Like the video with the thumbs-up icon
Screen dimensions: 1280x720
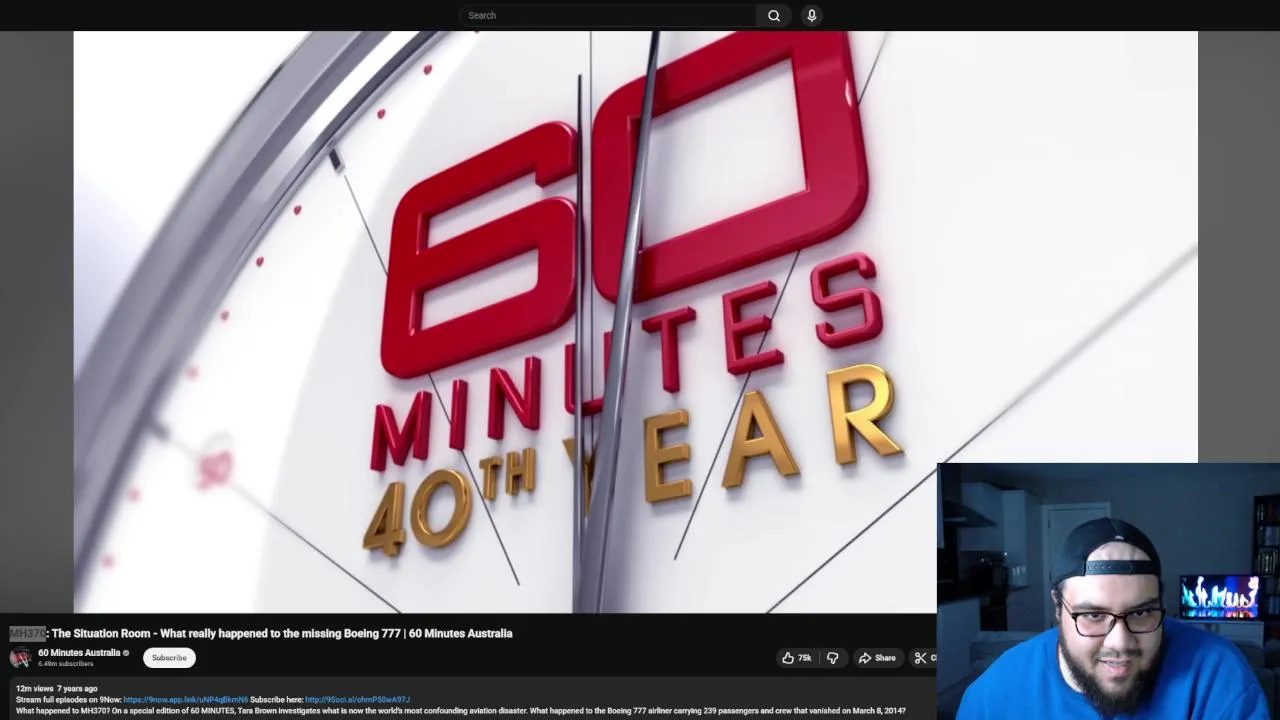[x=797, y=658]
